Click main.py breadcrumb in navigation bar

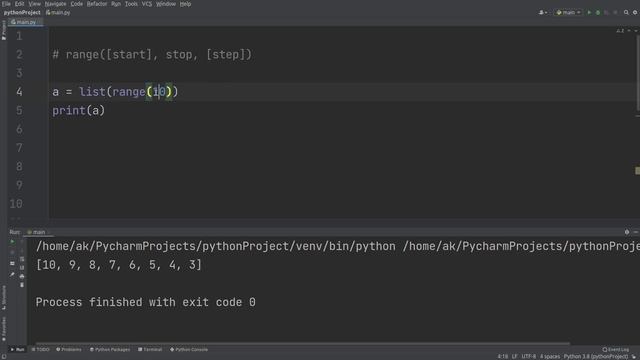point(58,13)
